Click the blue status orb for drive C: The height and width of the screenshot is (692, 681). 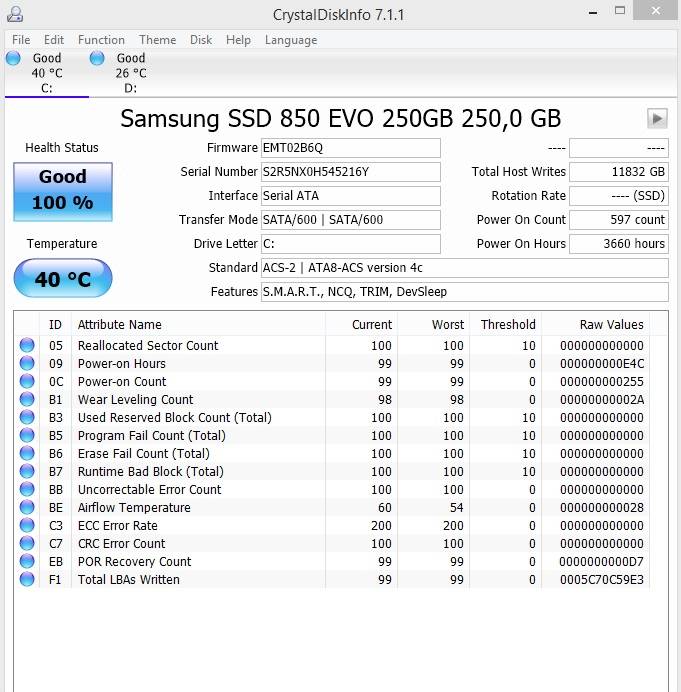(x=13, y=58)
